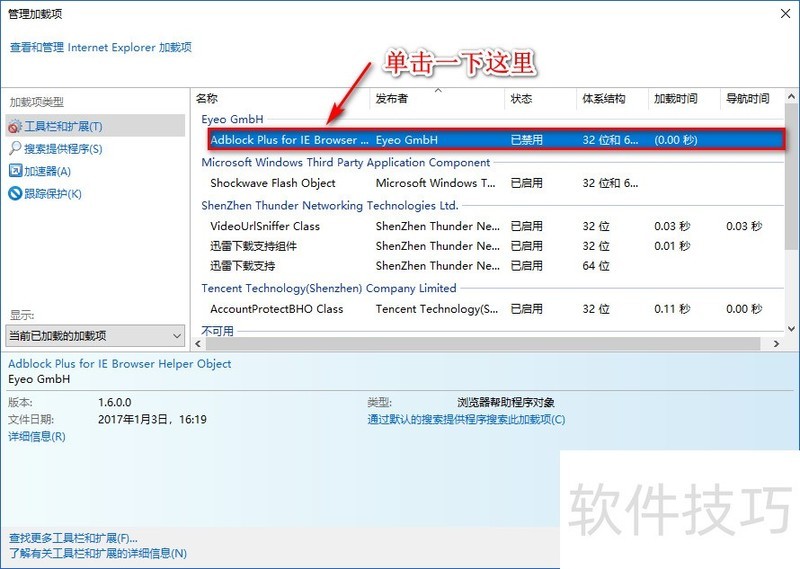This screenshot has height=569, width=800.
Task: Click type value 浏览器帮助程序对象
Action: point(506,402)
